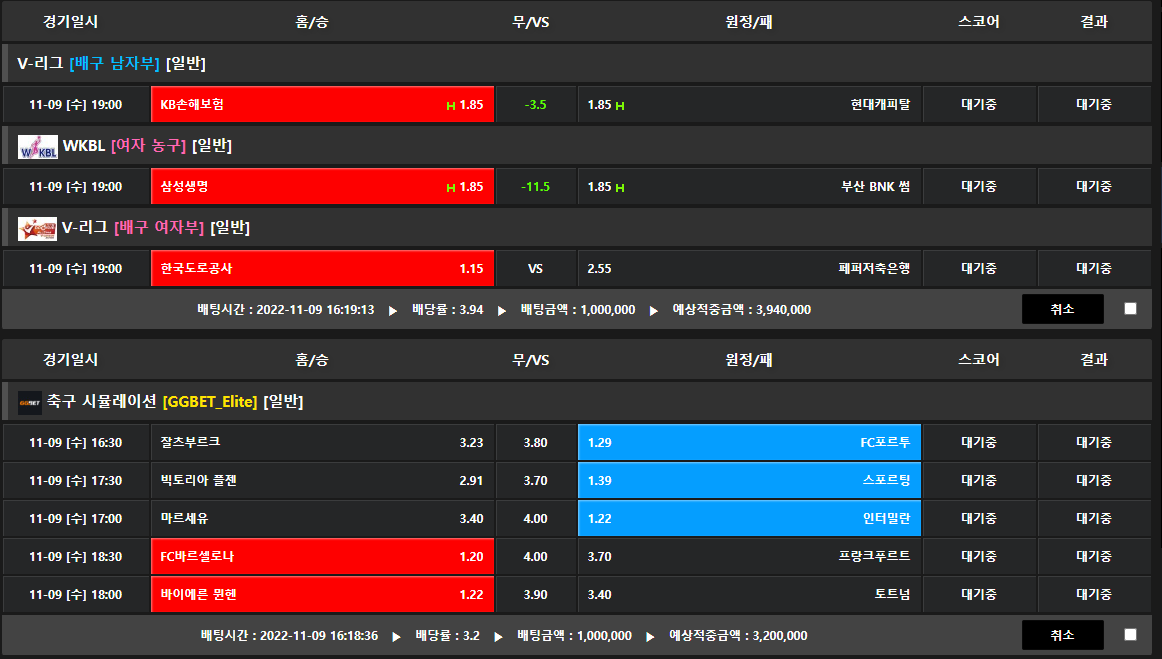The height and width of the screenshot is (659, 1162).
Task: Click the handicap H icon on KB손해보험
Action: 451,105
